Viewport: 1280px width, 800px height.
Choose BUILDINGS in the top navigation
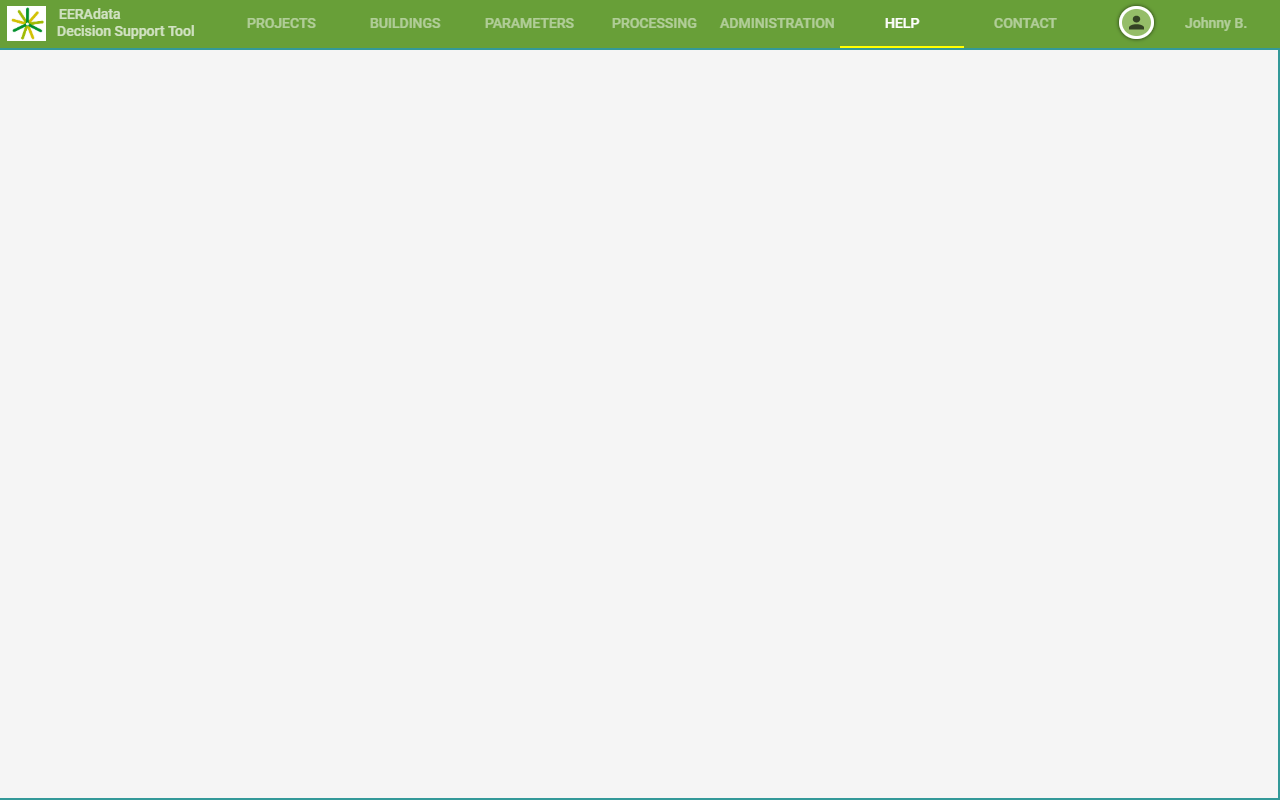[x=405, y=23]
